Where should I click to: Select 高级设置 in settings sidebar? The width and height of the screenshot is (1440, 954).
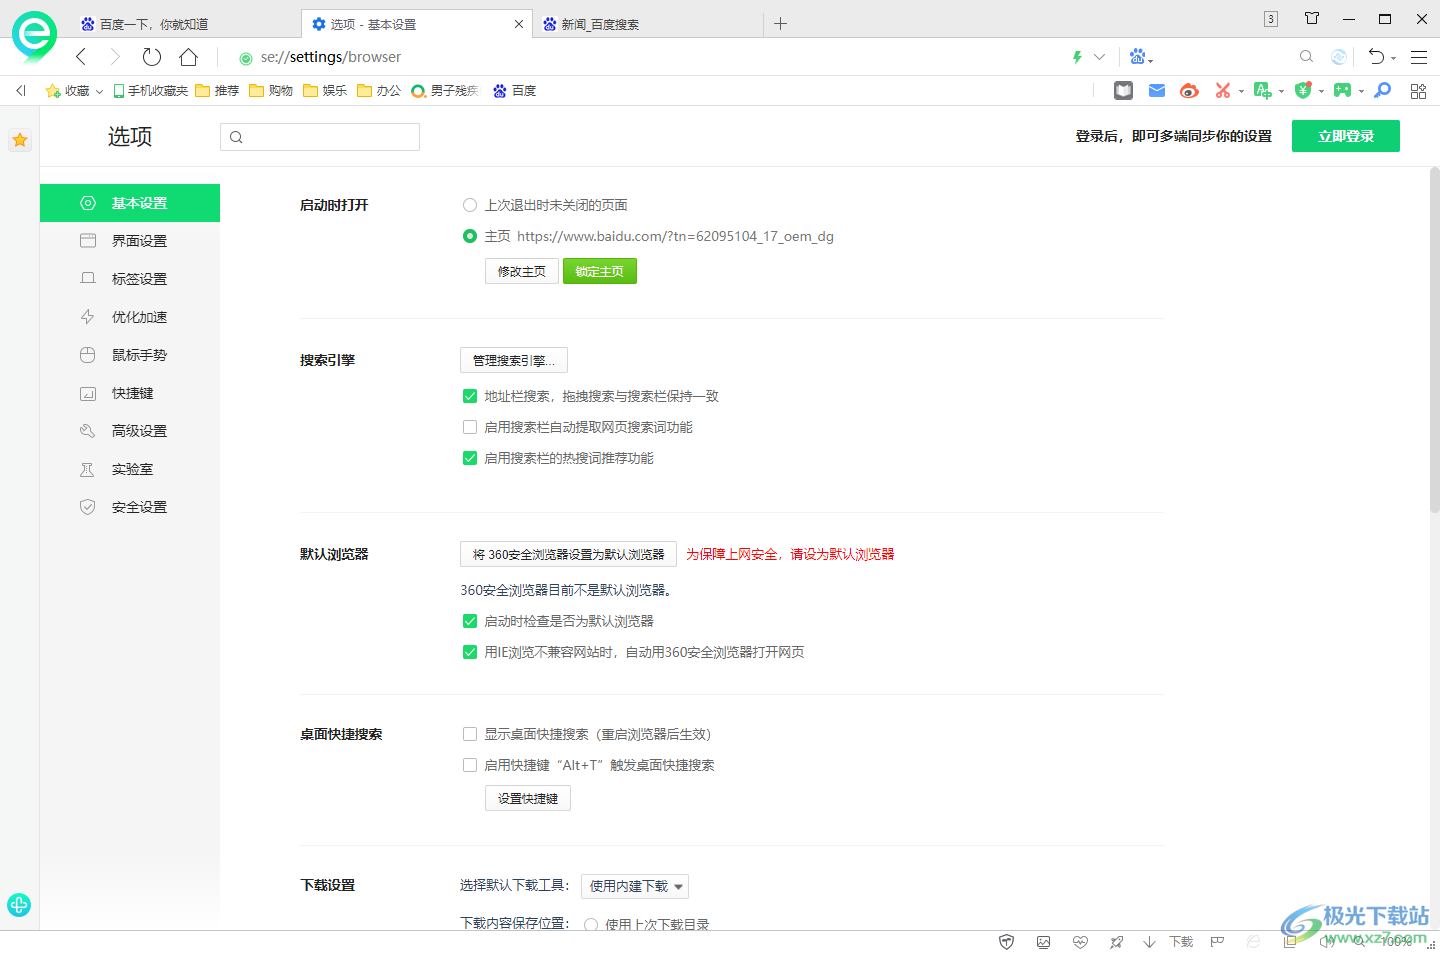coord(130,431)
